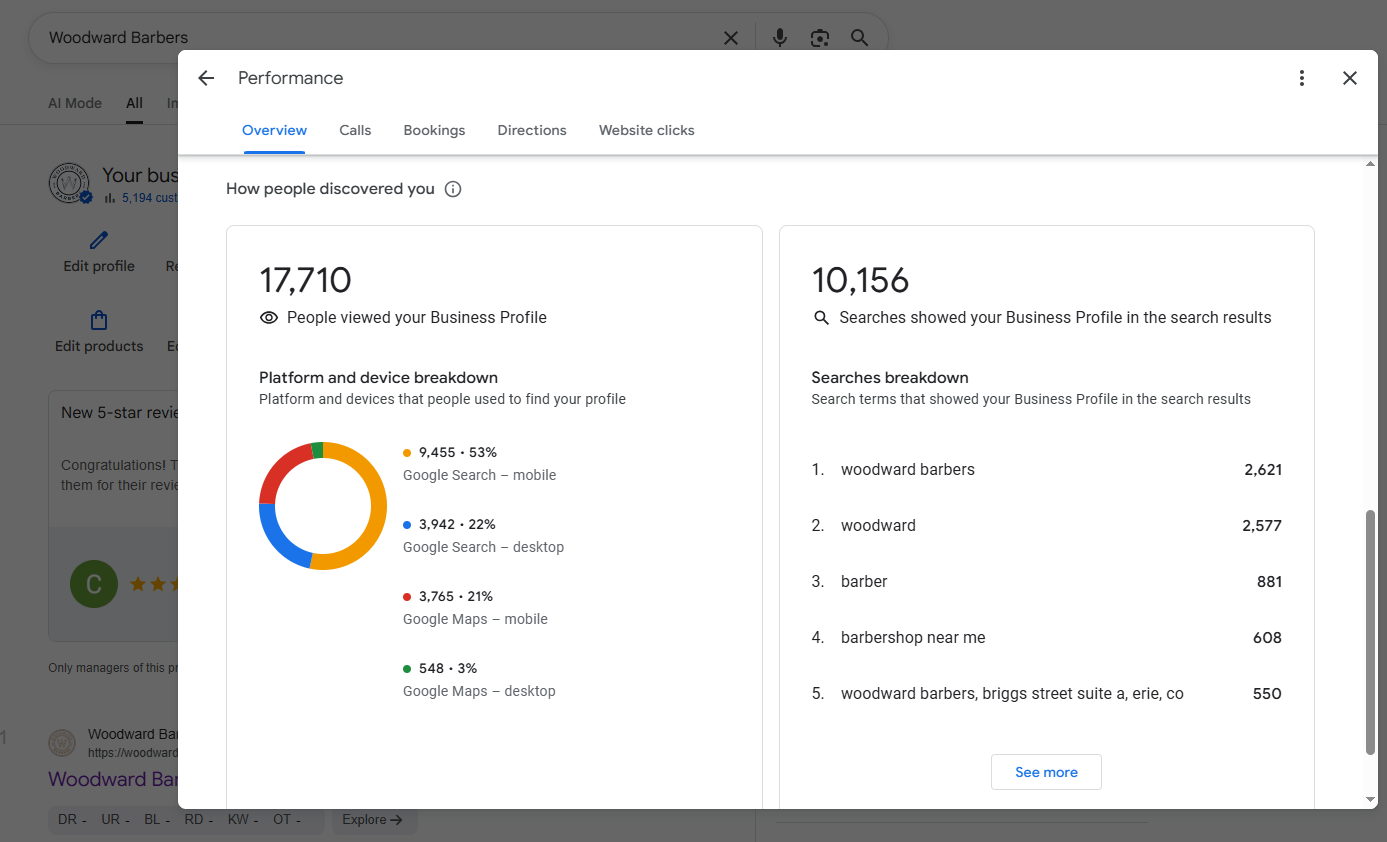Open search by image camera icon
The height and width of the screenshot is (842, 1387).
pyautogui.click(x=820, y=38)
